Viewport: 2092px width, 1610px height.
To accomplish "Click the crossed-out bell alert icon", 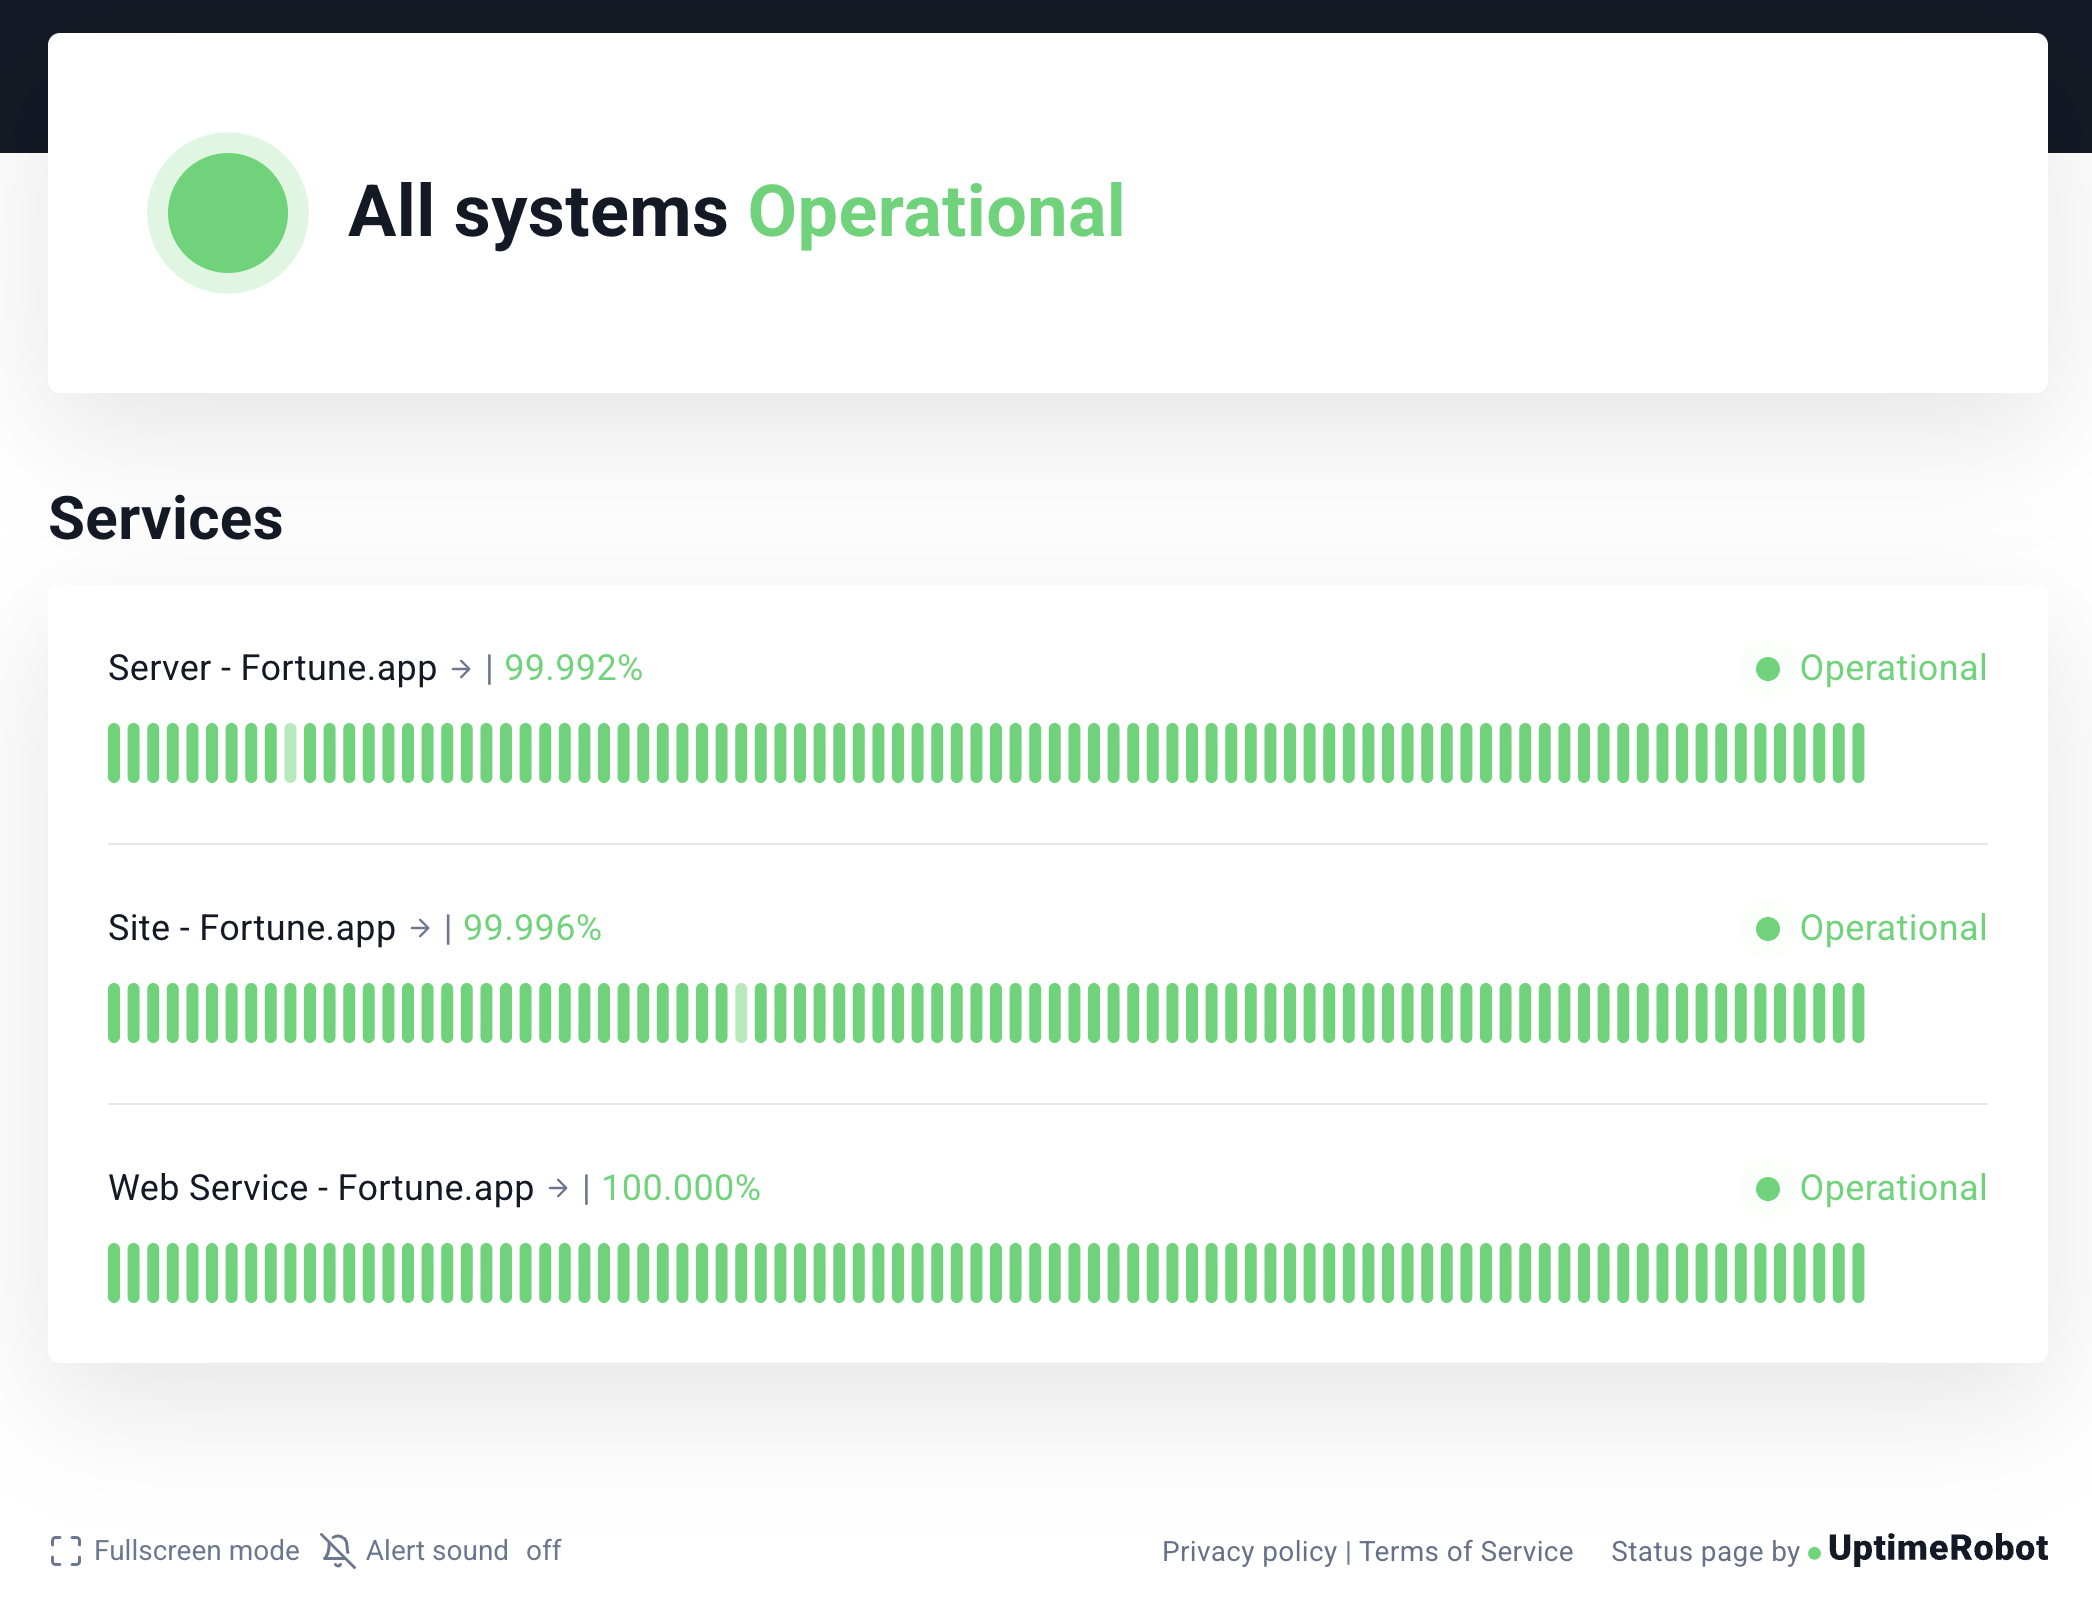I will click(x=338, y=1551).
